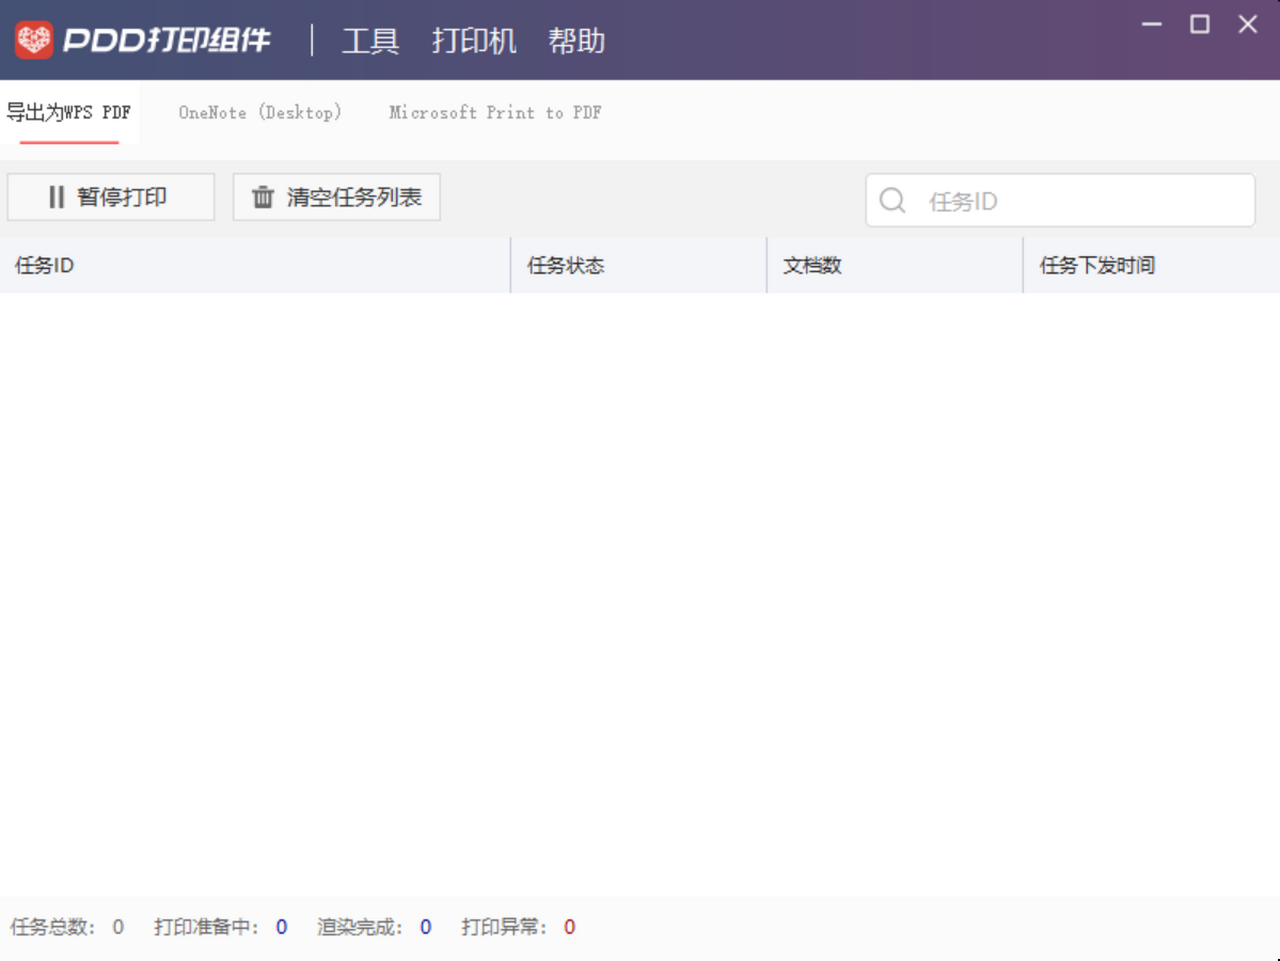Pause printing with 暂停打印 button
The height and width of the screenshot is (961, 1280).
click(110, 197)
